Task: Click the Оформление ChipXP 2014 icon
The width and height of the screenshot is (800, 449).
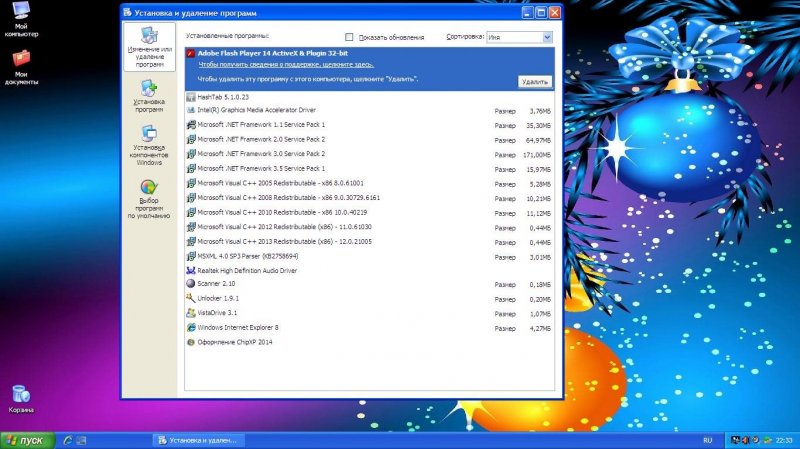Action: (191, 342)
